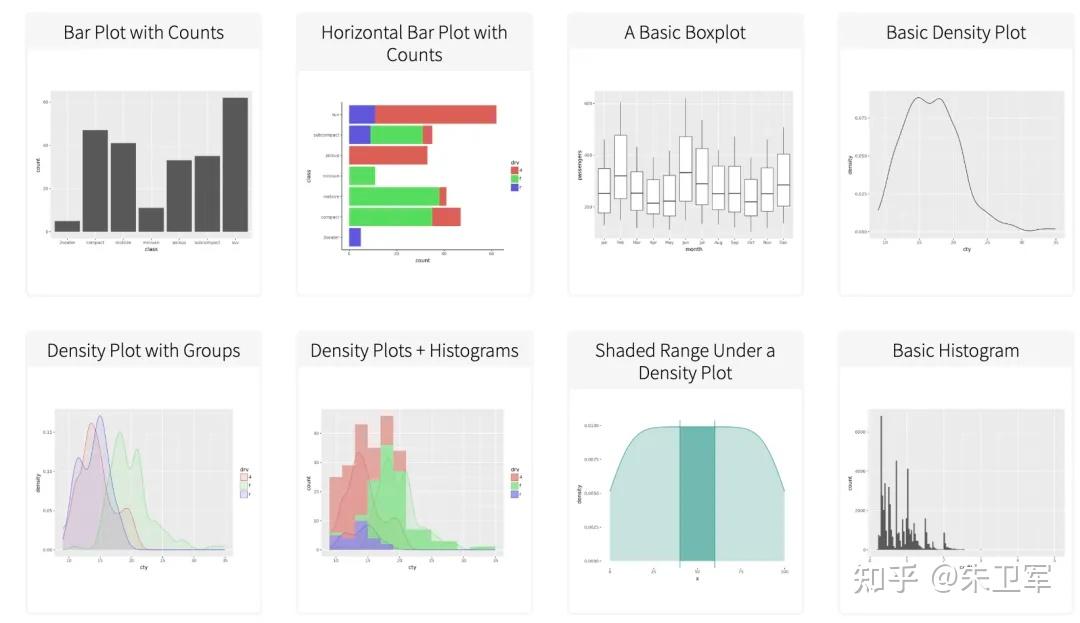Click the tallest bar in the Bar Plot with Counts chart
The height and width of the screenshot is (623, 1080).
(x=235, y=165)
